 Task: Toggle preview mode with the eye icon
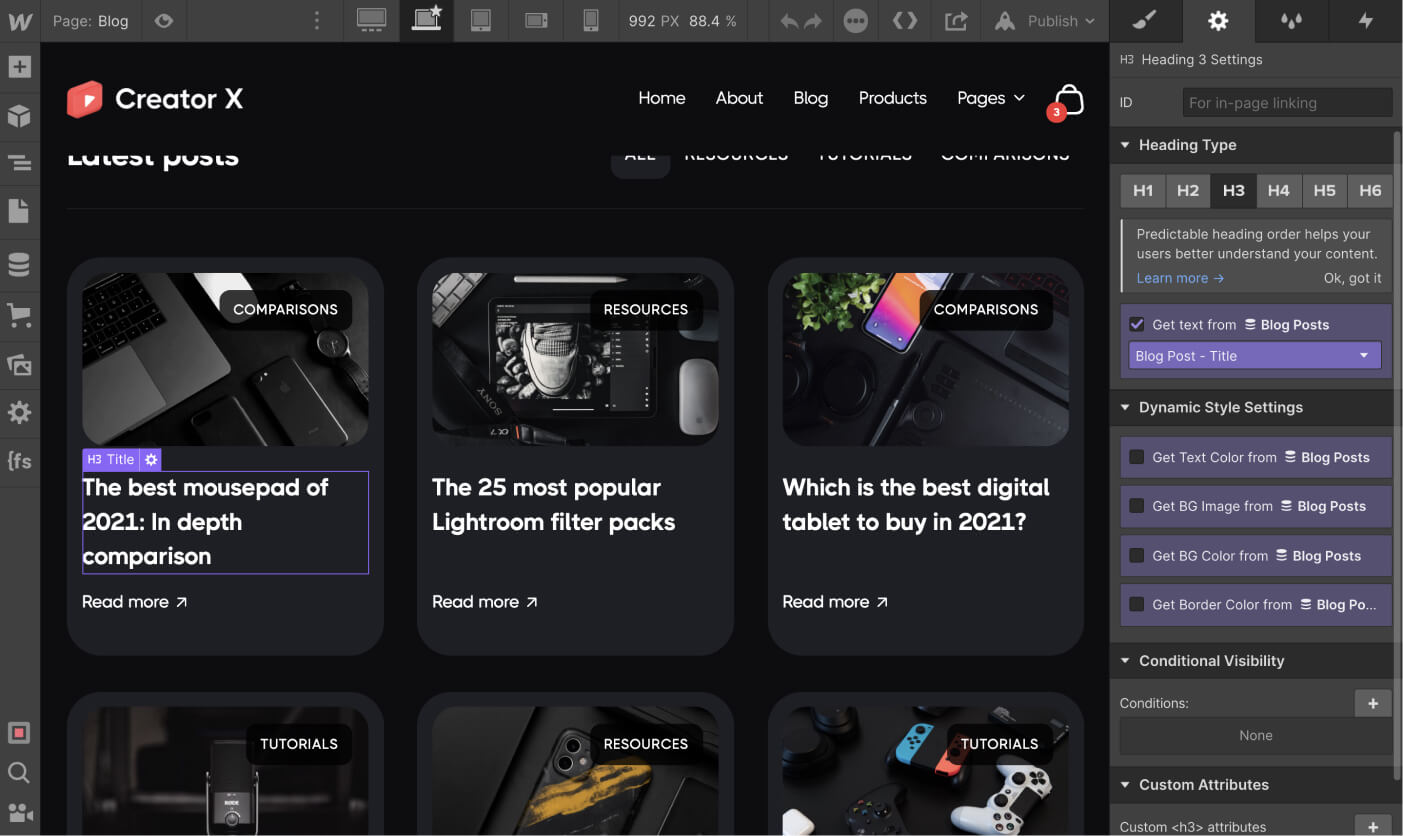164,20
